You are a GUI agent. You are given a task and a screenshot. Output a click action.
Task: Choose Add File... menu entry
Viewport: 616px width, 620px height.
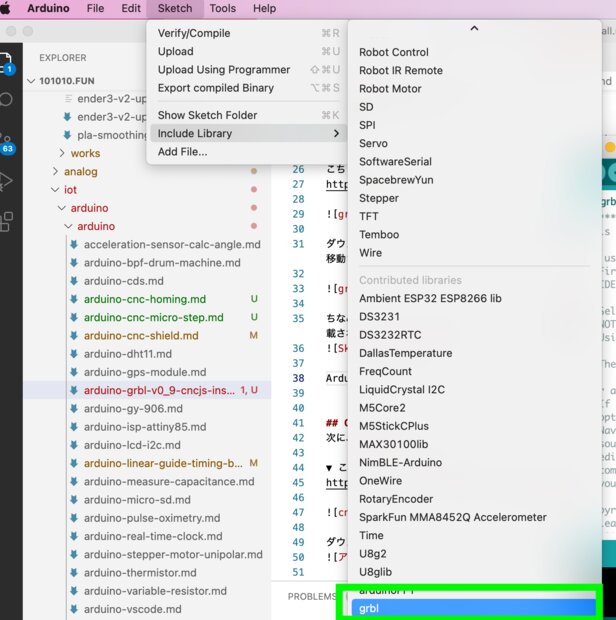[x=247, y=152]
